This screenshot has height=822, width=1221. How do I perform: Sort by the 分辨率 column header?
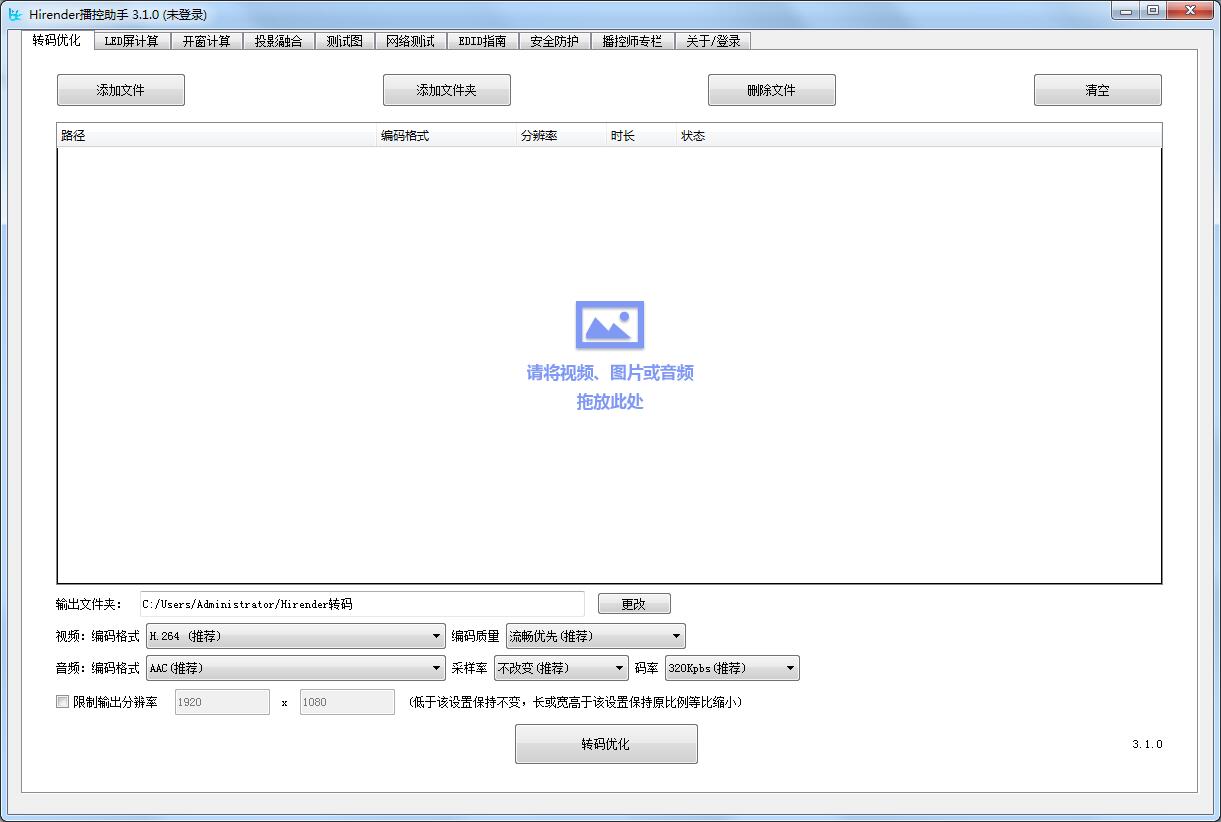[560, 136]
